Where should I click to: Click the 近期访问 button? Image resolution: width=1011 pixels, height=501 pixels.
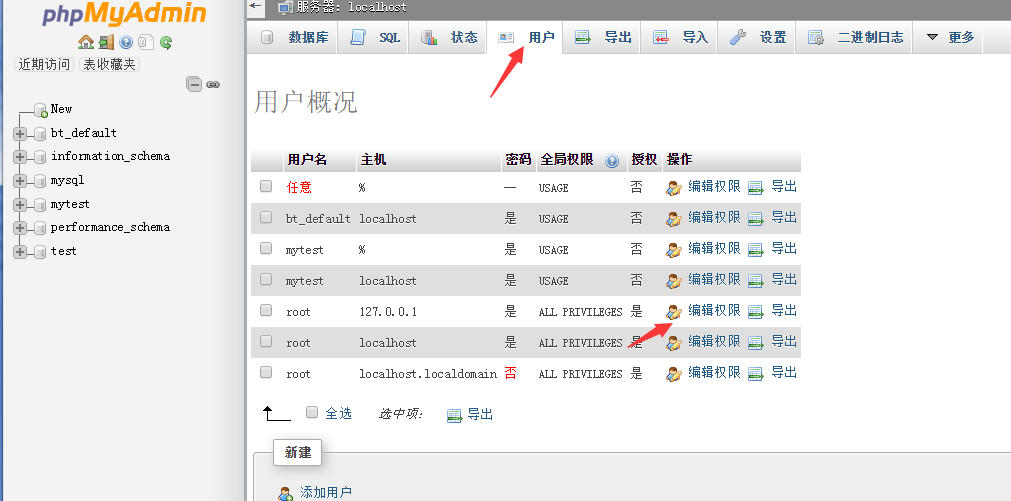coord(44,64)
